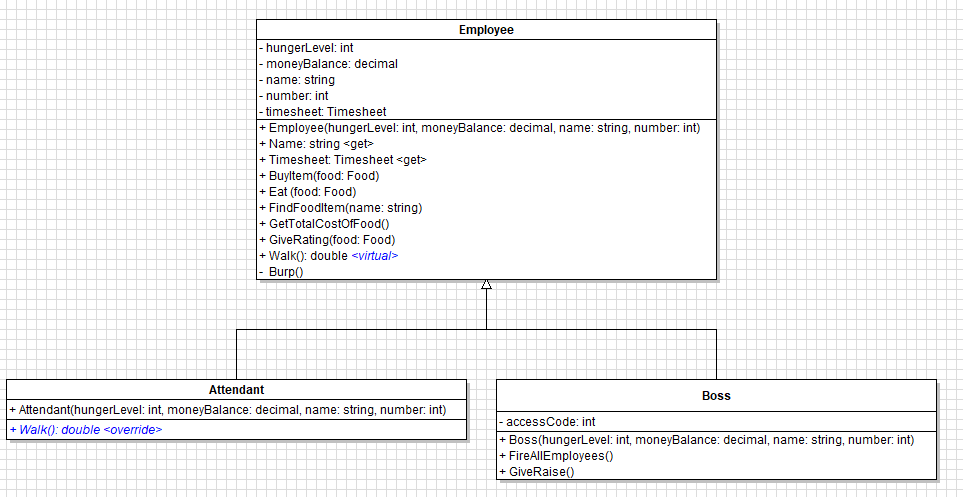Click the private hungerLevel attribute row
This screenshot has height=497, width=963.
pyautogui.click(x=306, y=48)
